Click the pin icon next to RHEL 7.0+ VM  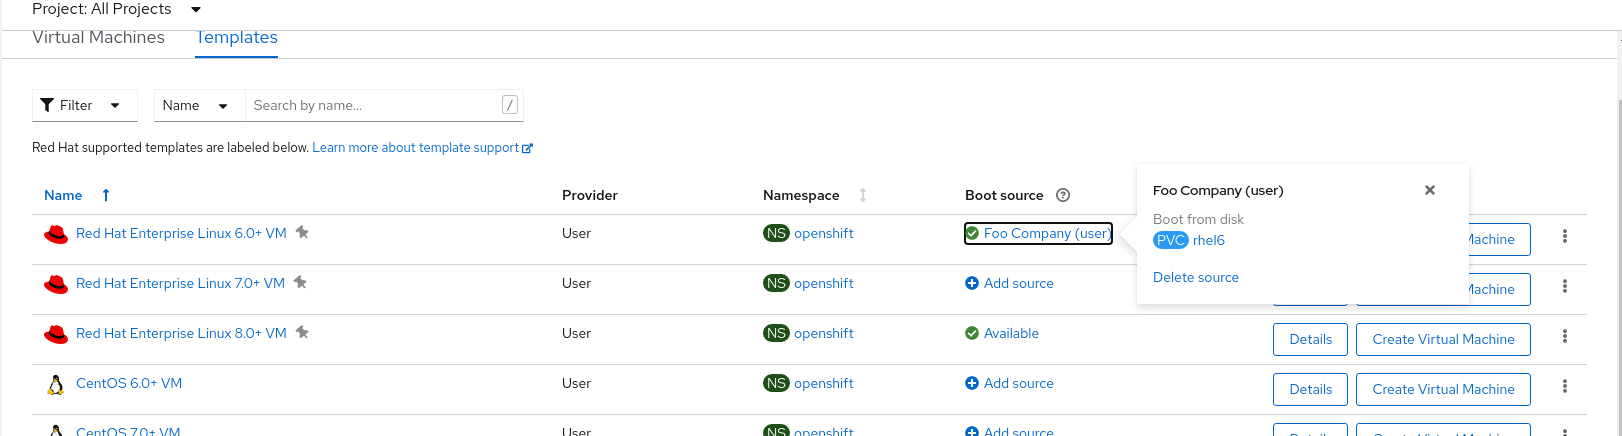tap(300, 282)
